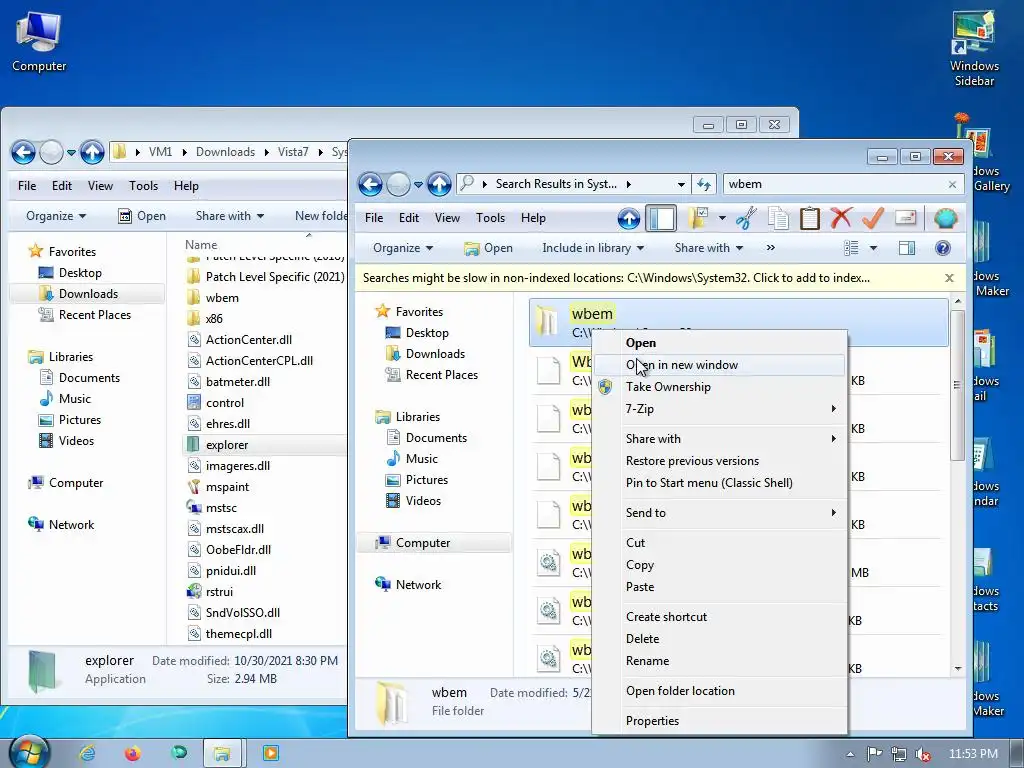The width and height of the screenshot is (1024, 768).
Task: Expand Share with in context menu
Action: coord(720,439)
